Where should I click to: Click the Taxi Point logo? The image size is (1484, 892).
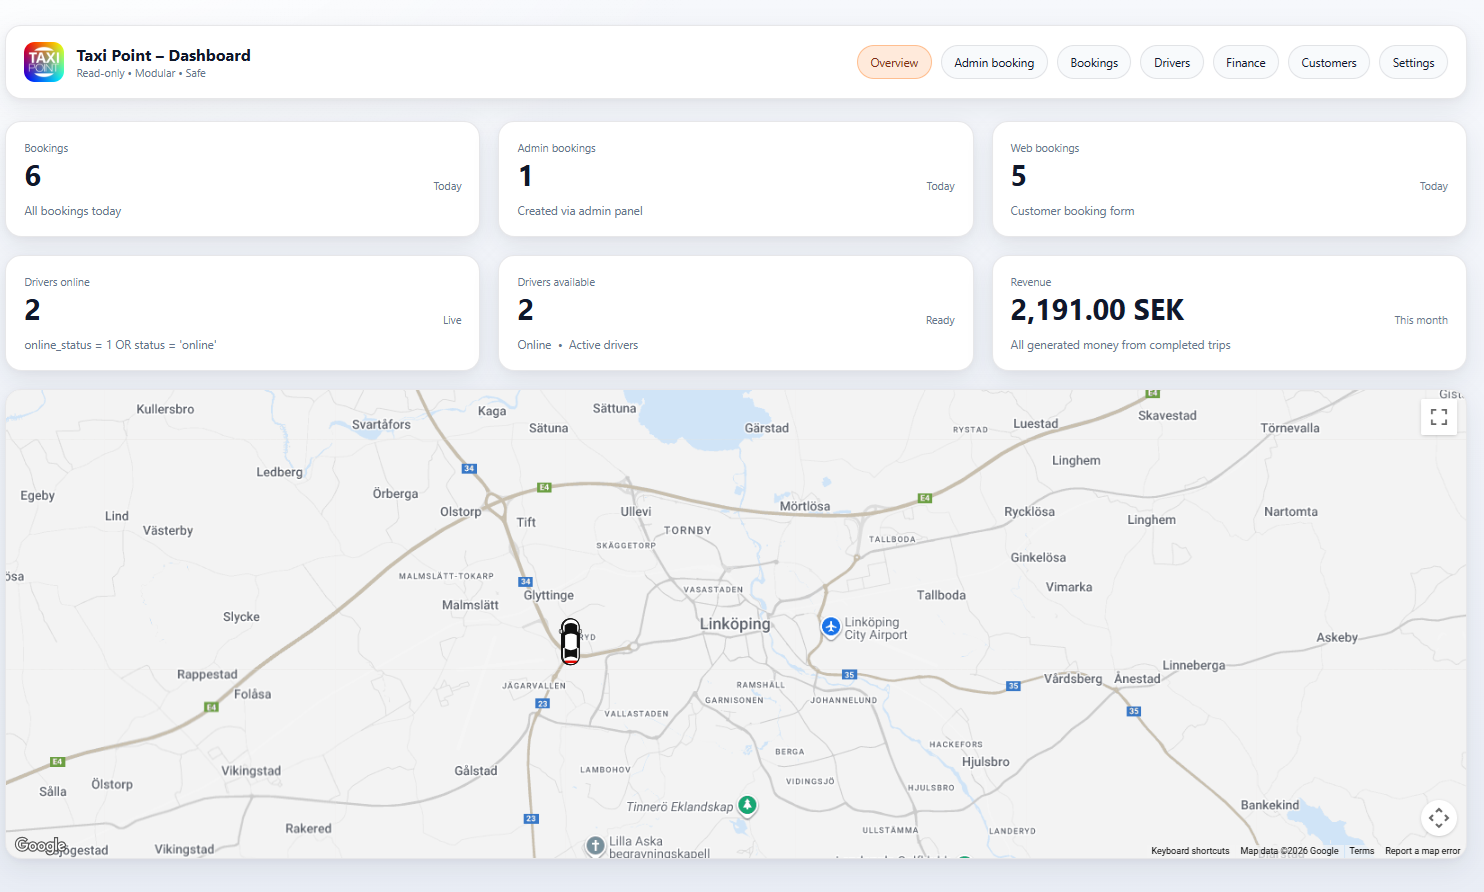pos(43,61)
